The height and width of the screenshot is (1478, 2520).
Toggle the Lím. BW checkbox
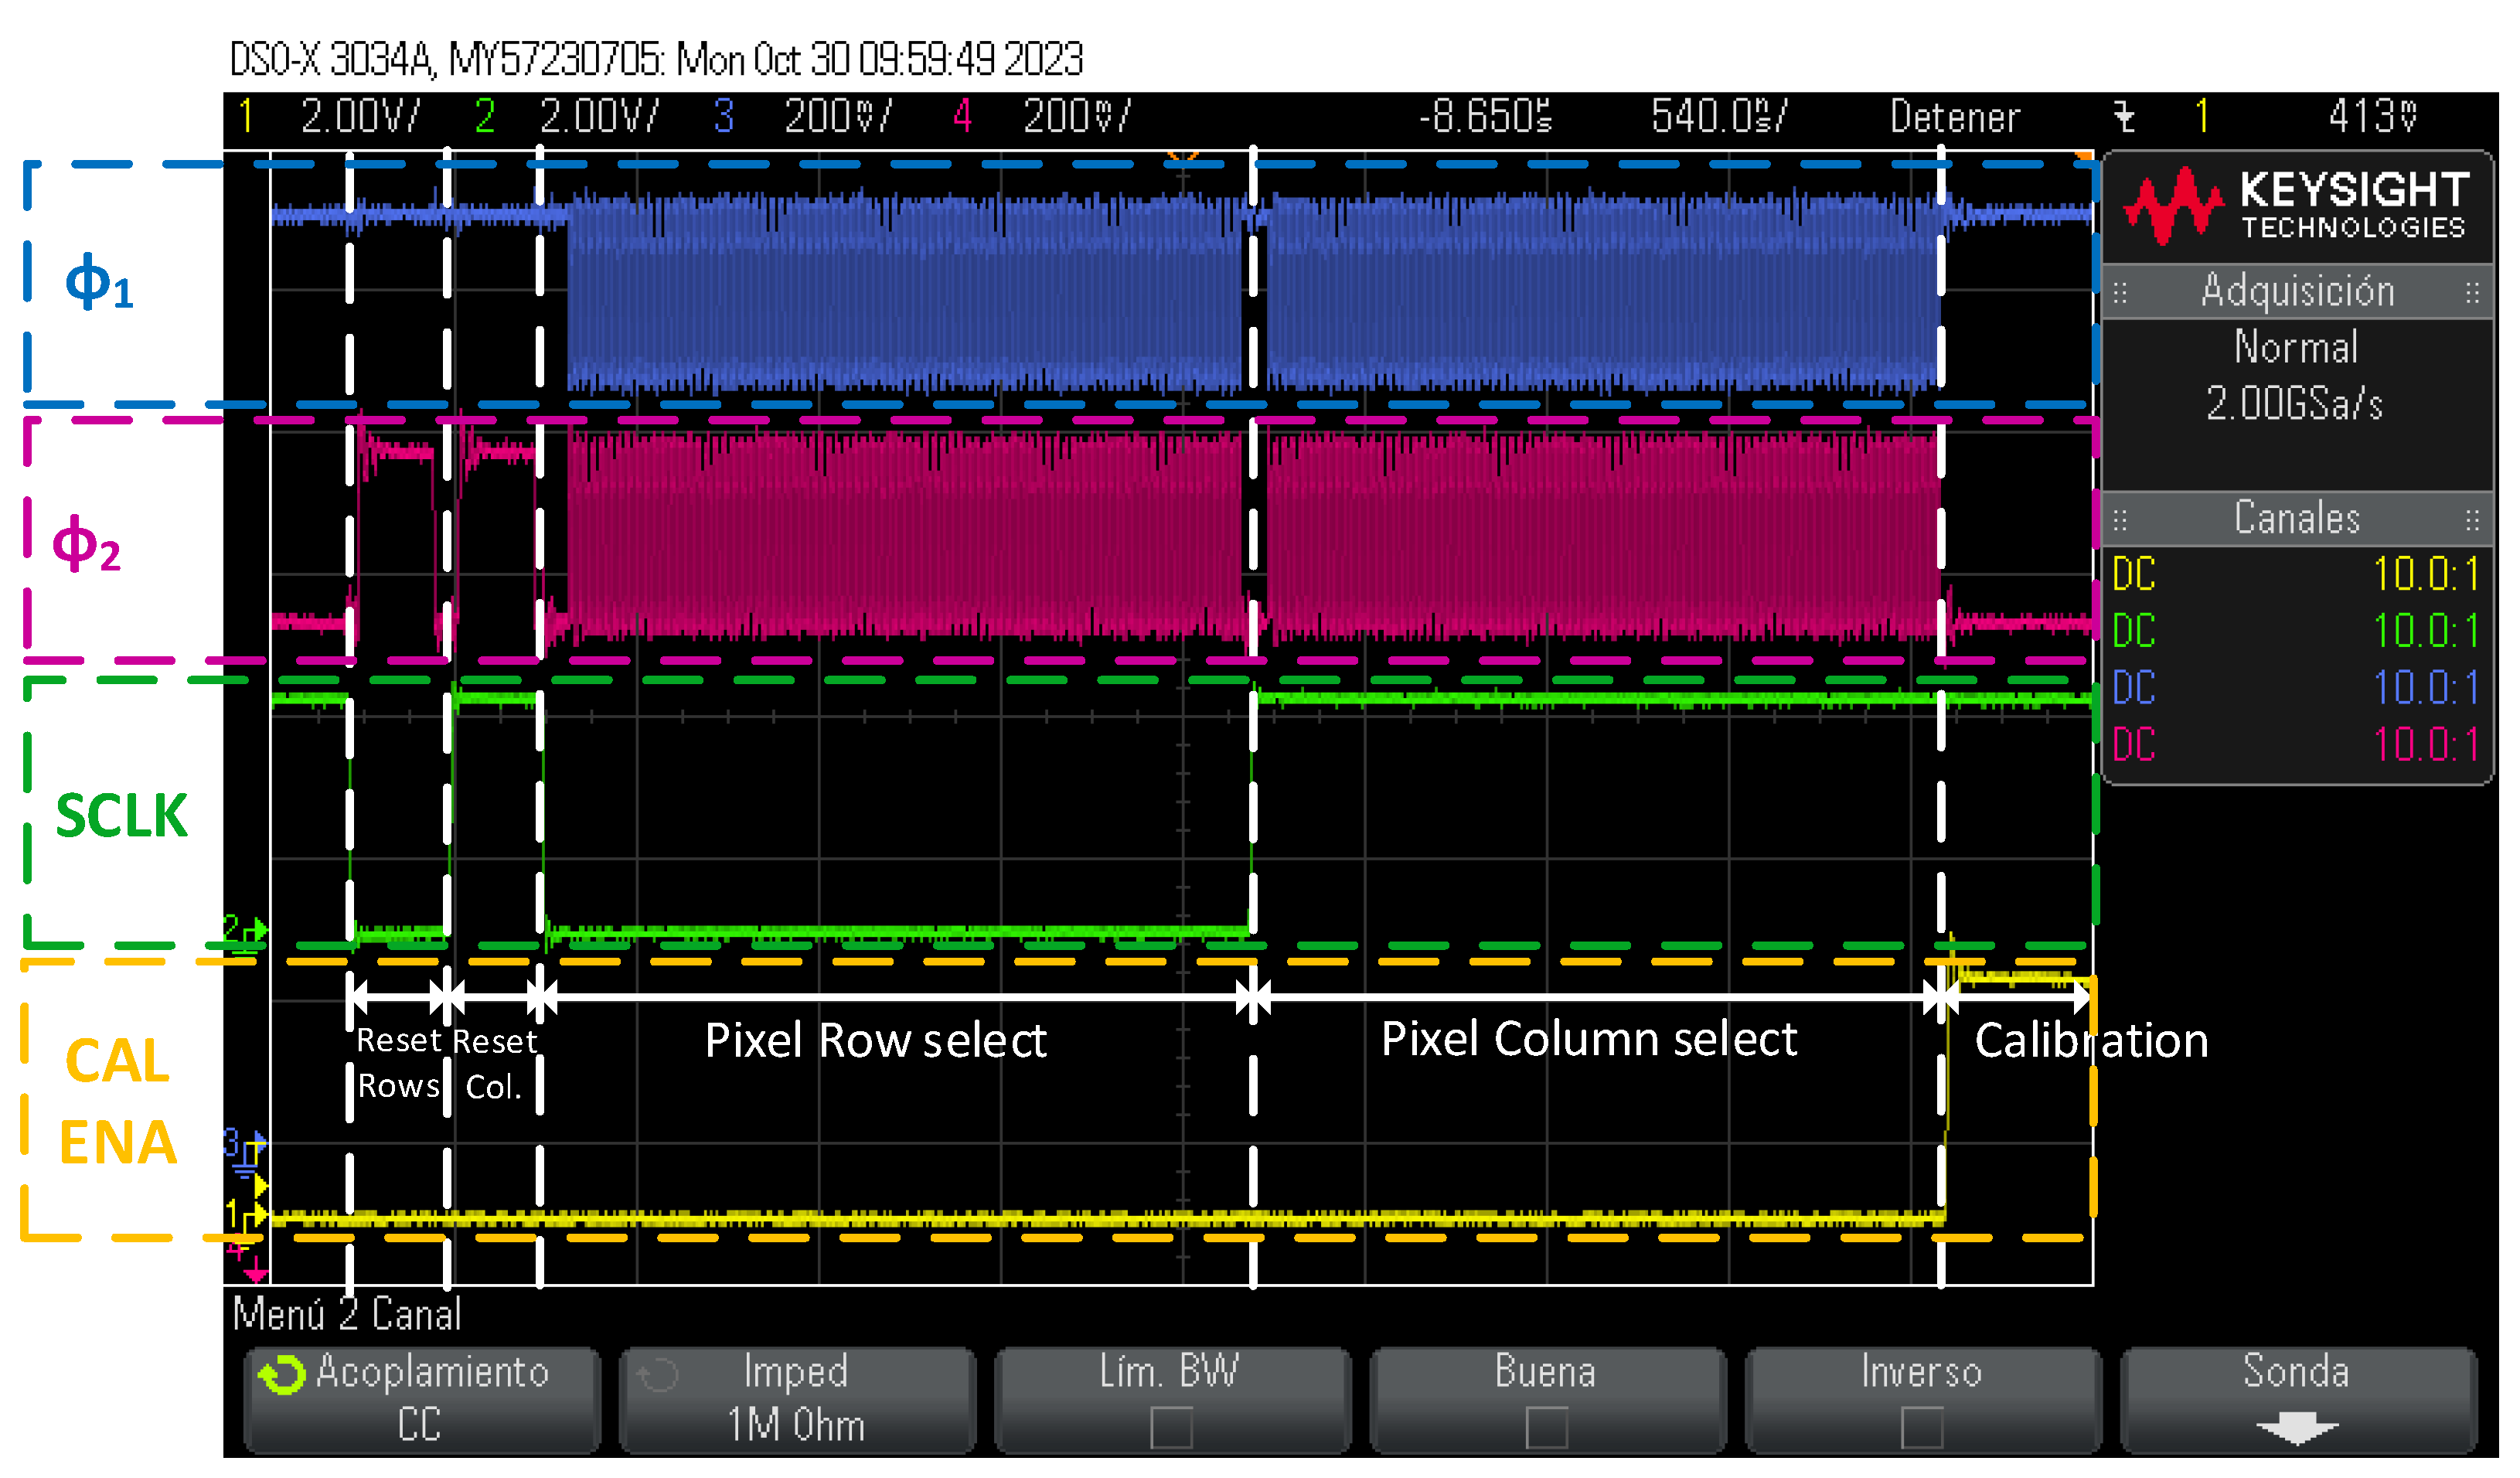click(x=1171, y=1427)
